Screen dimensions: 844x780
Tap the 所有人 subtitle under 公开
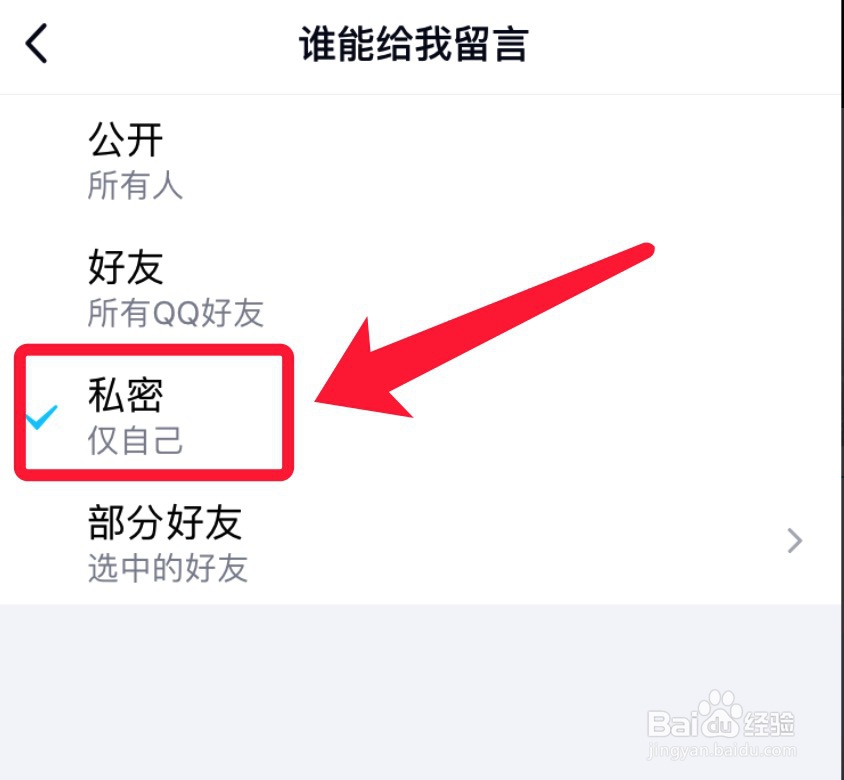pos(135,185)
